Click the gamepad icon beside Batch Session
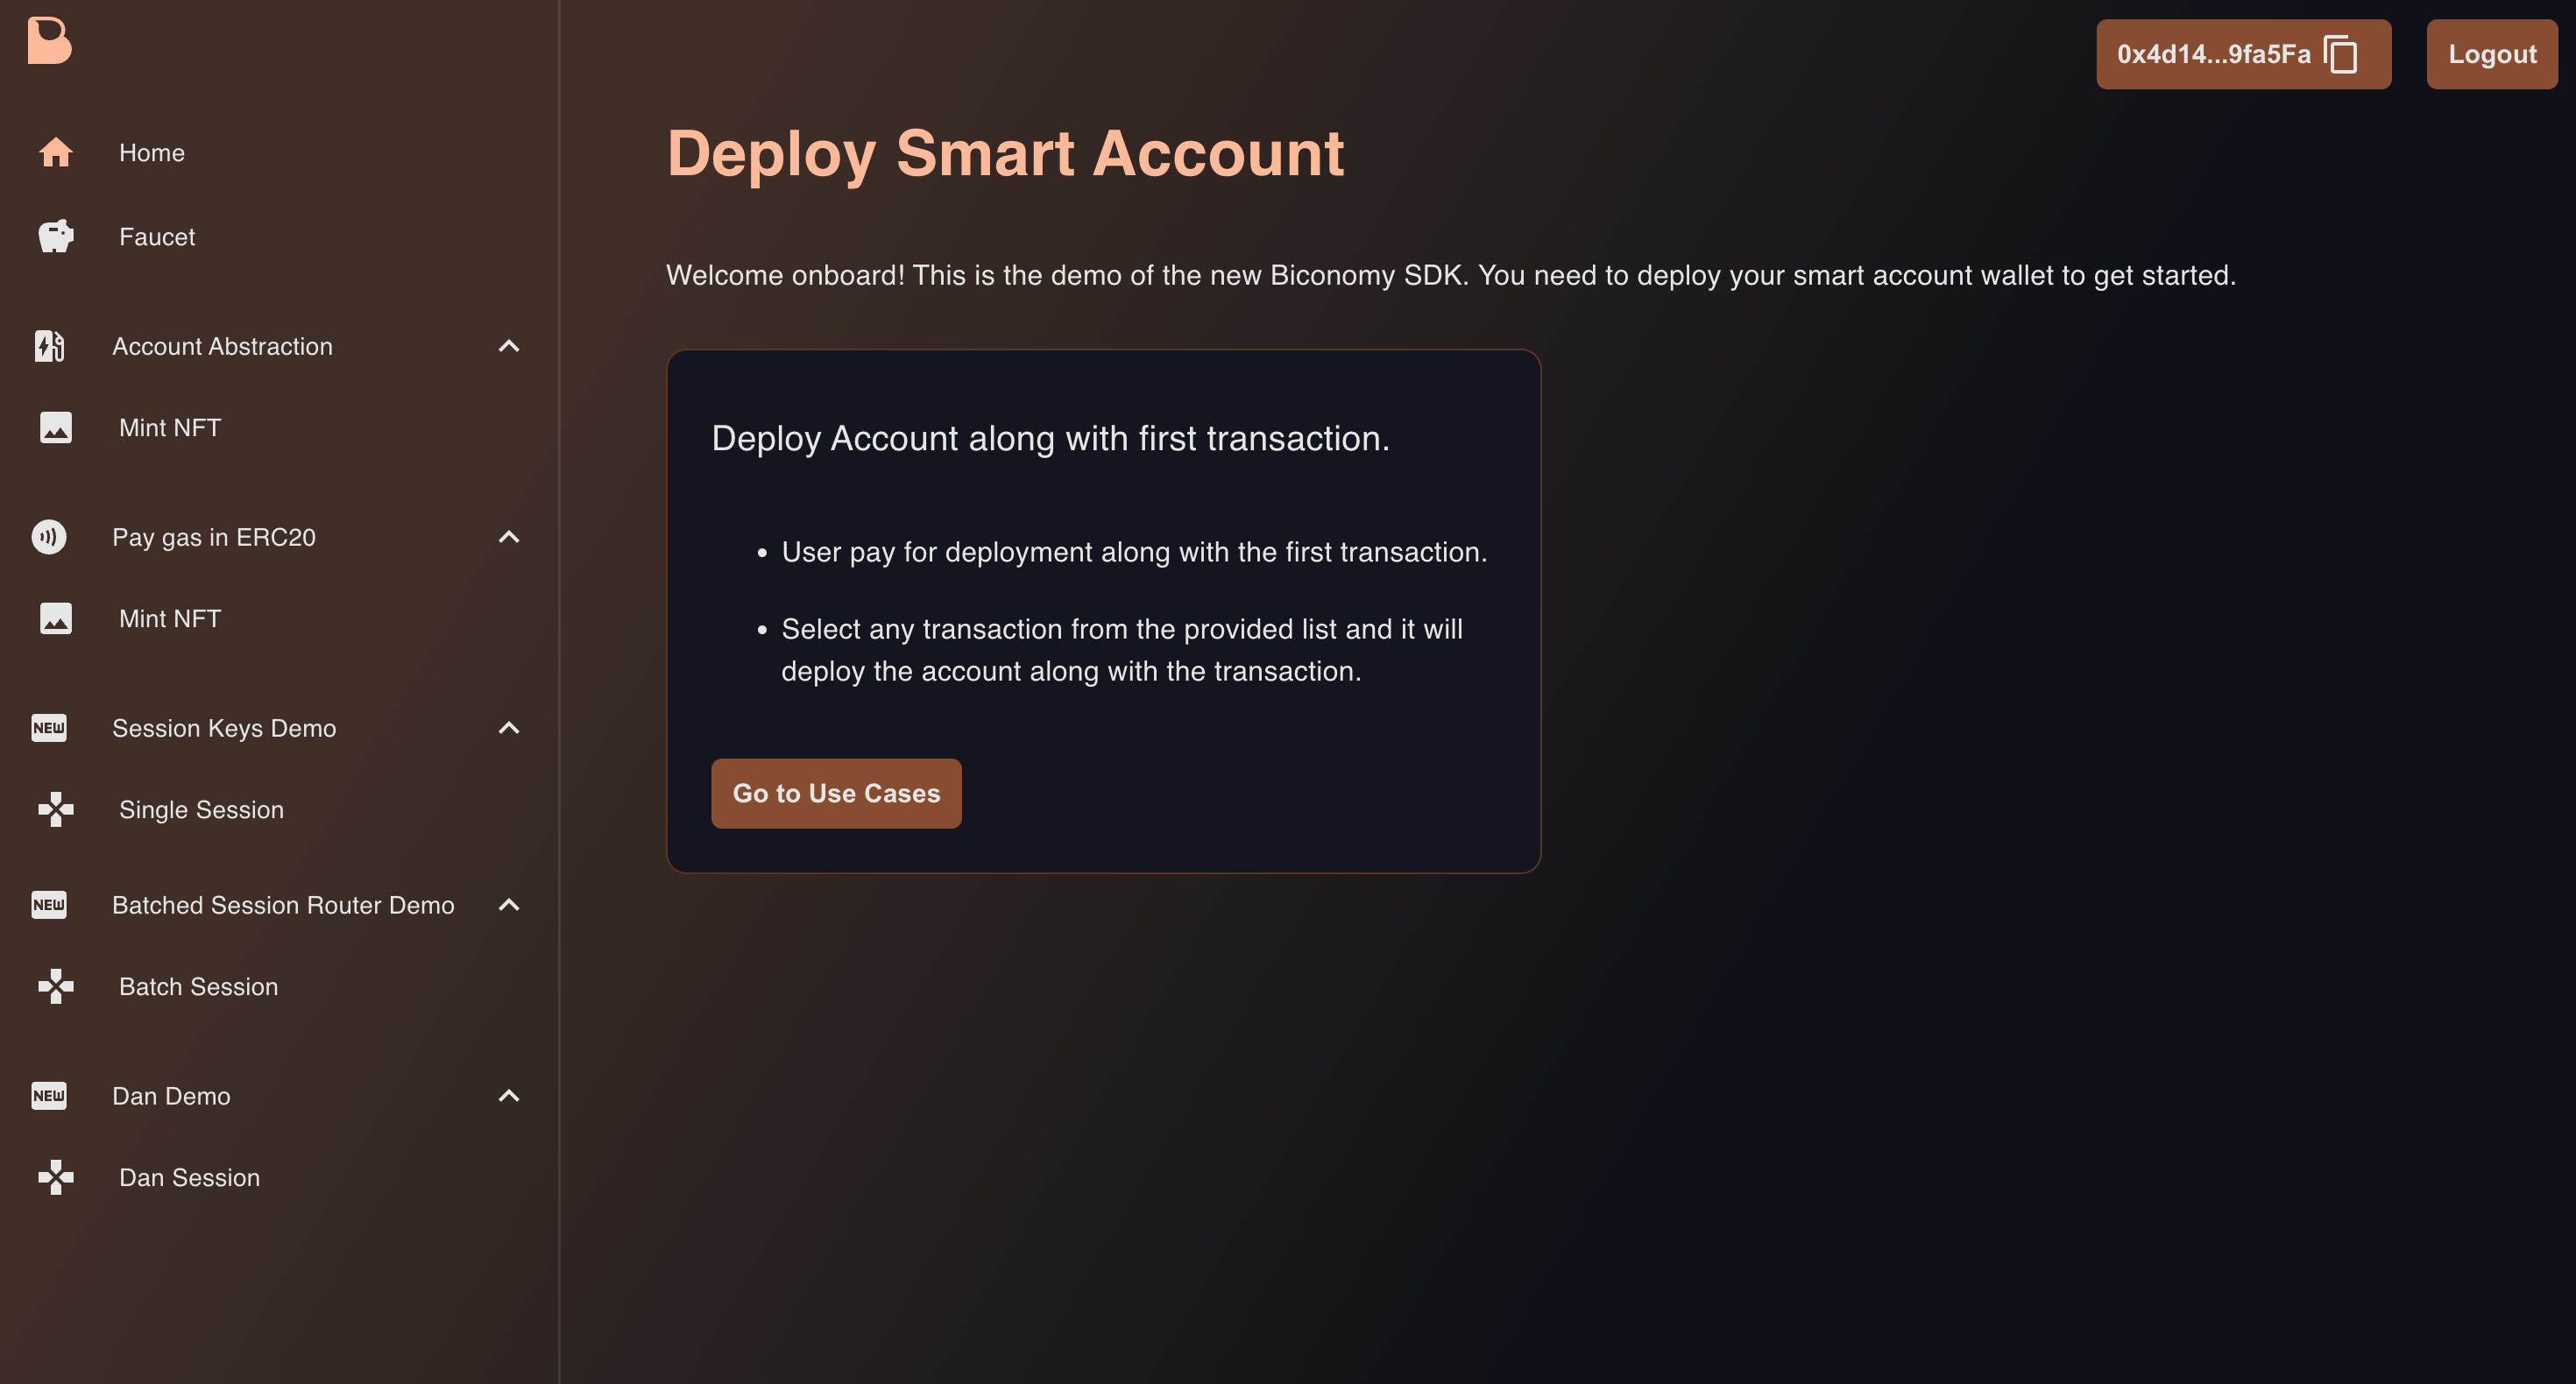 pos(56,986)
